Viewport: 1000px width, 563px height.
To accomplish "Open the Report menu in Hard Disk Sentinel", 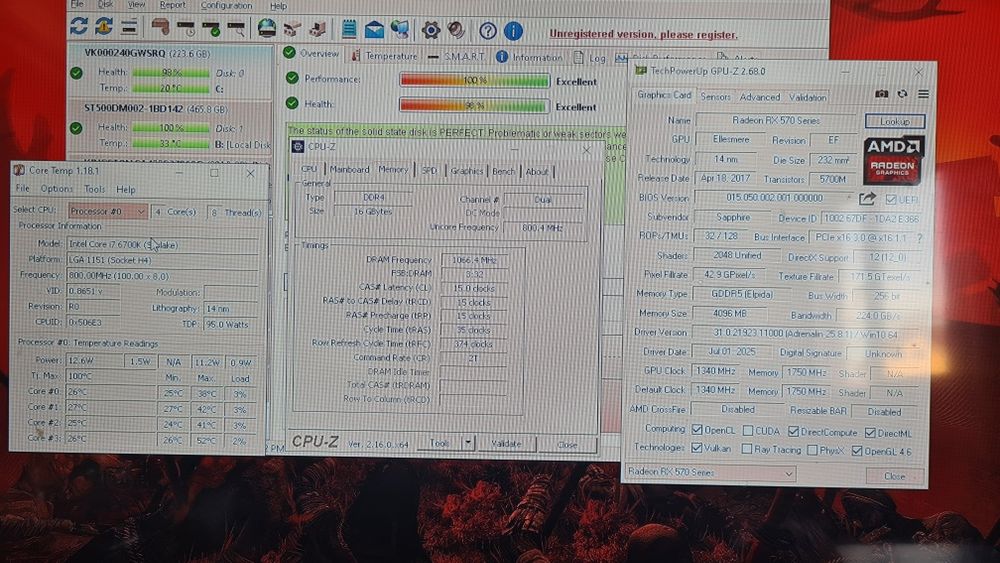I will tap(172, 5).
